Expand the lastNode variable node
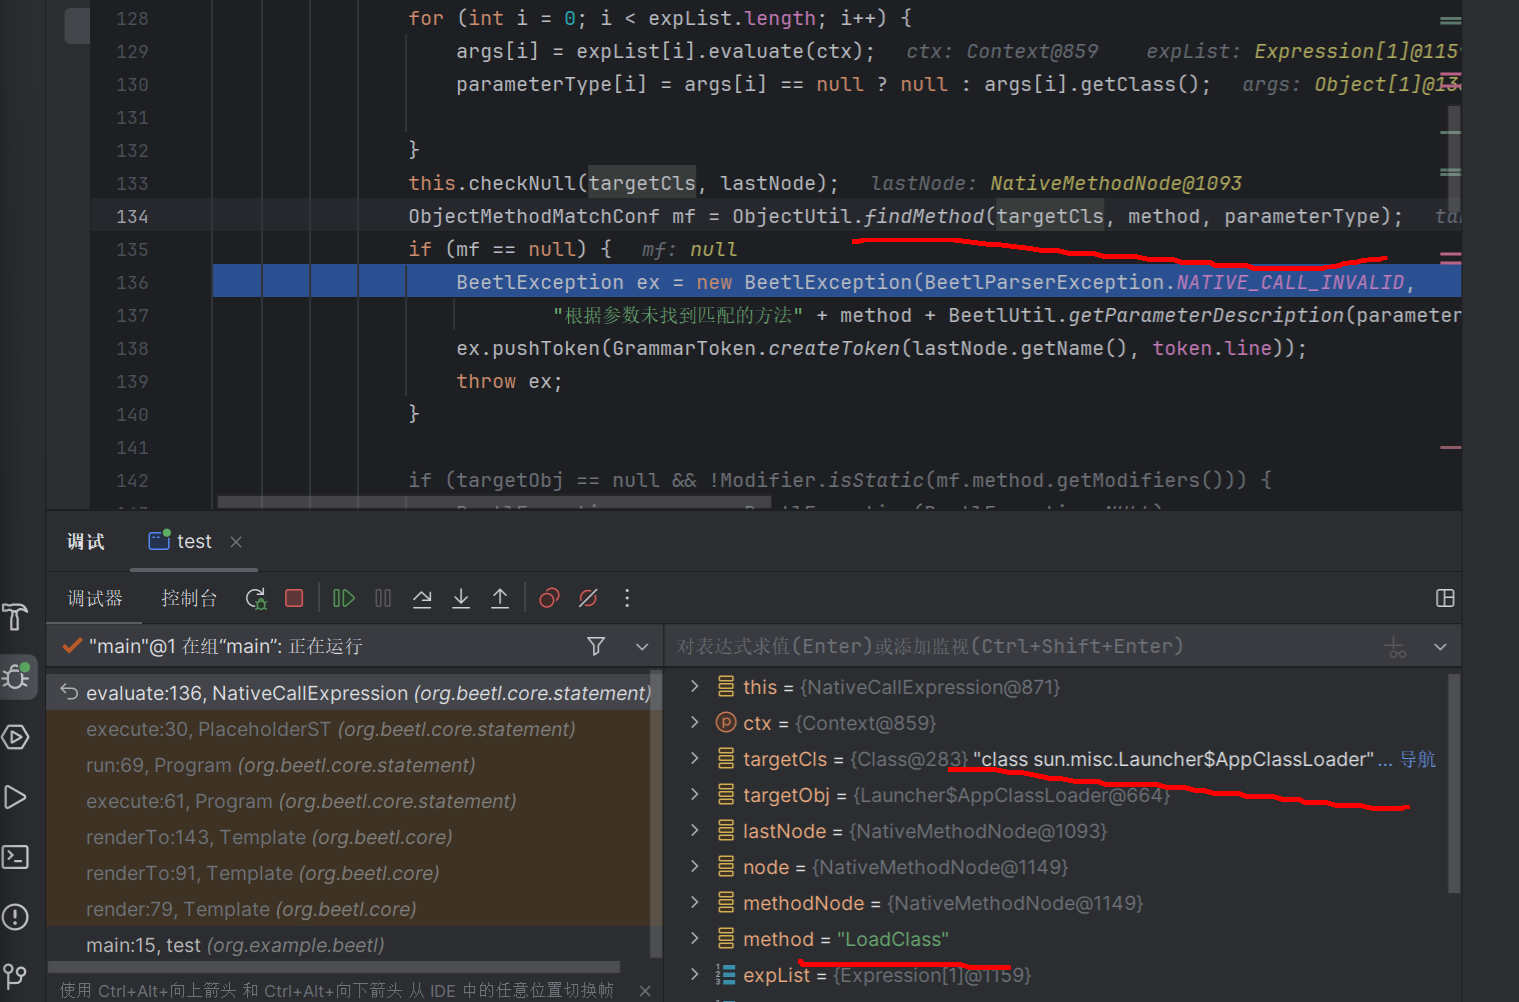This screenshot has height=1002, width=1519. 695,831
